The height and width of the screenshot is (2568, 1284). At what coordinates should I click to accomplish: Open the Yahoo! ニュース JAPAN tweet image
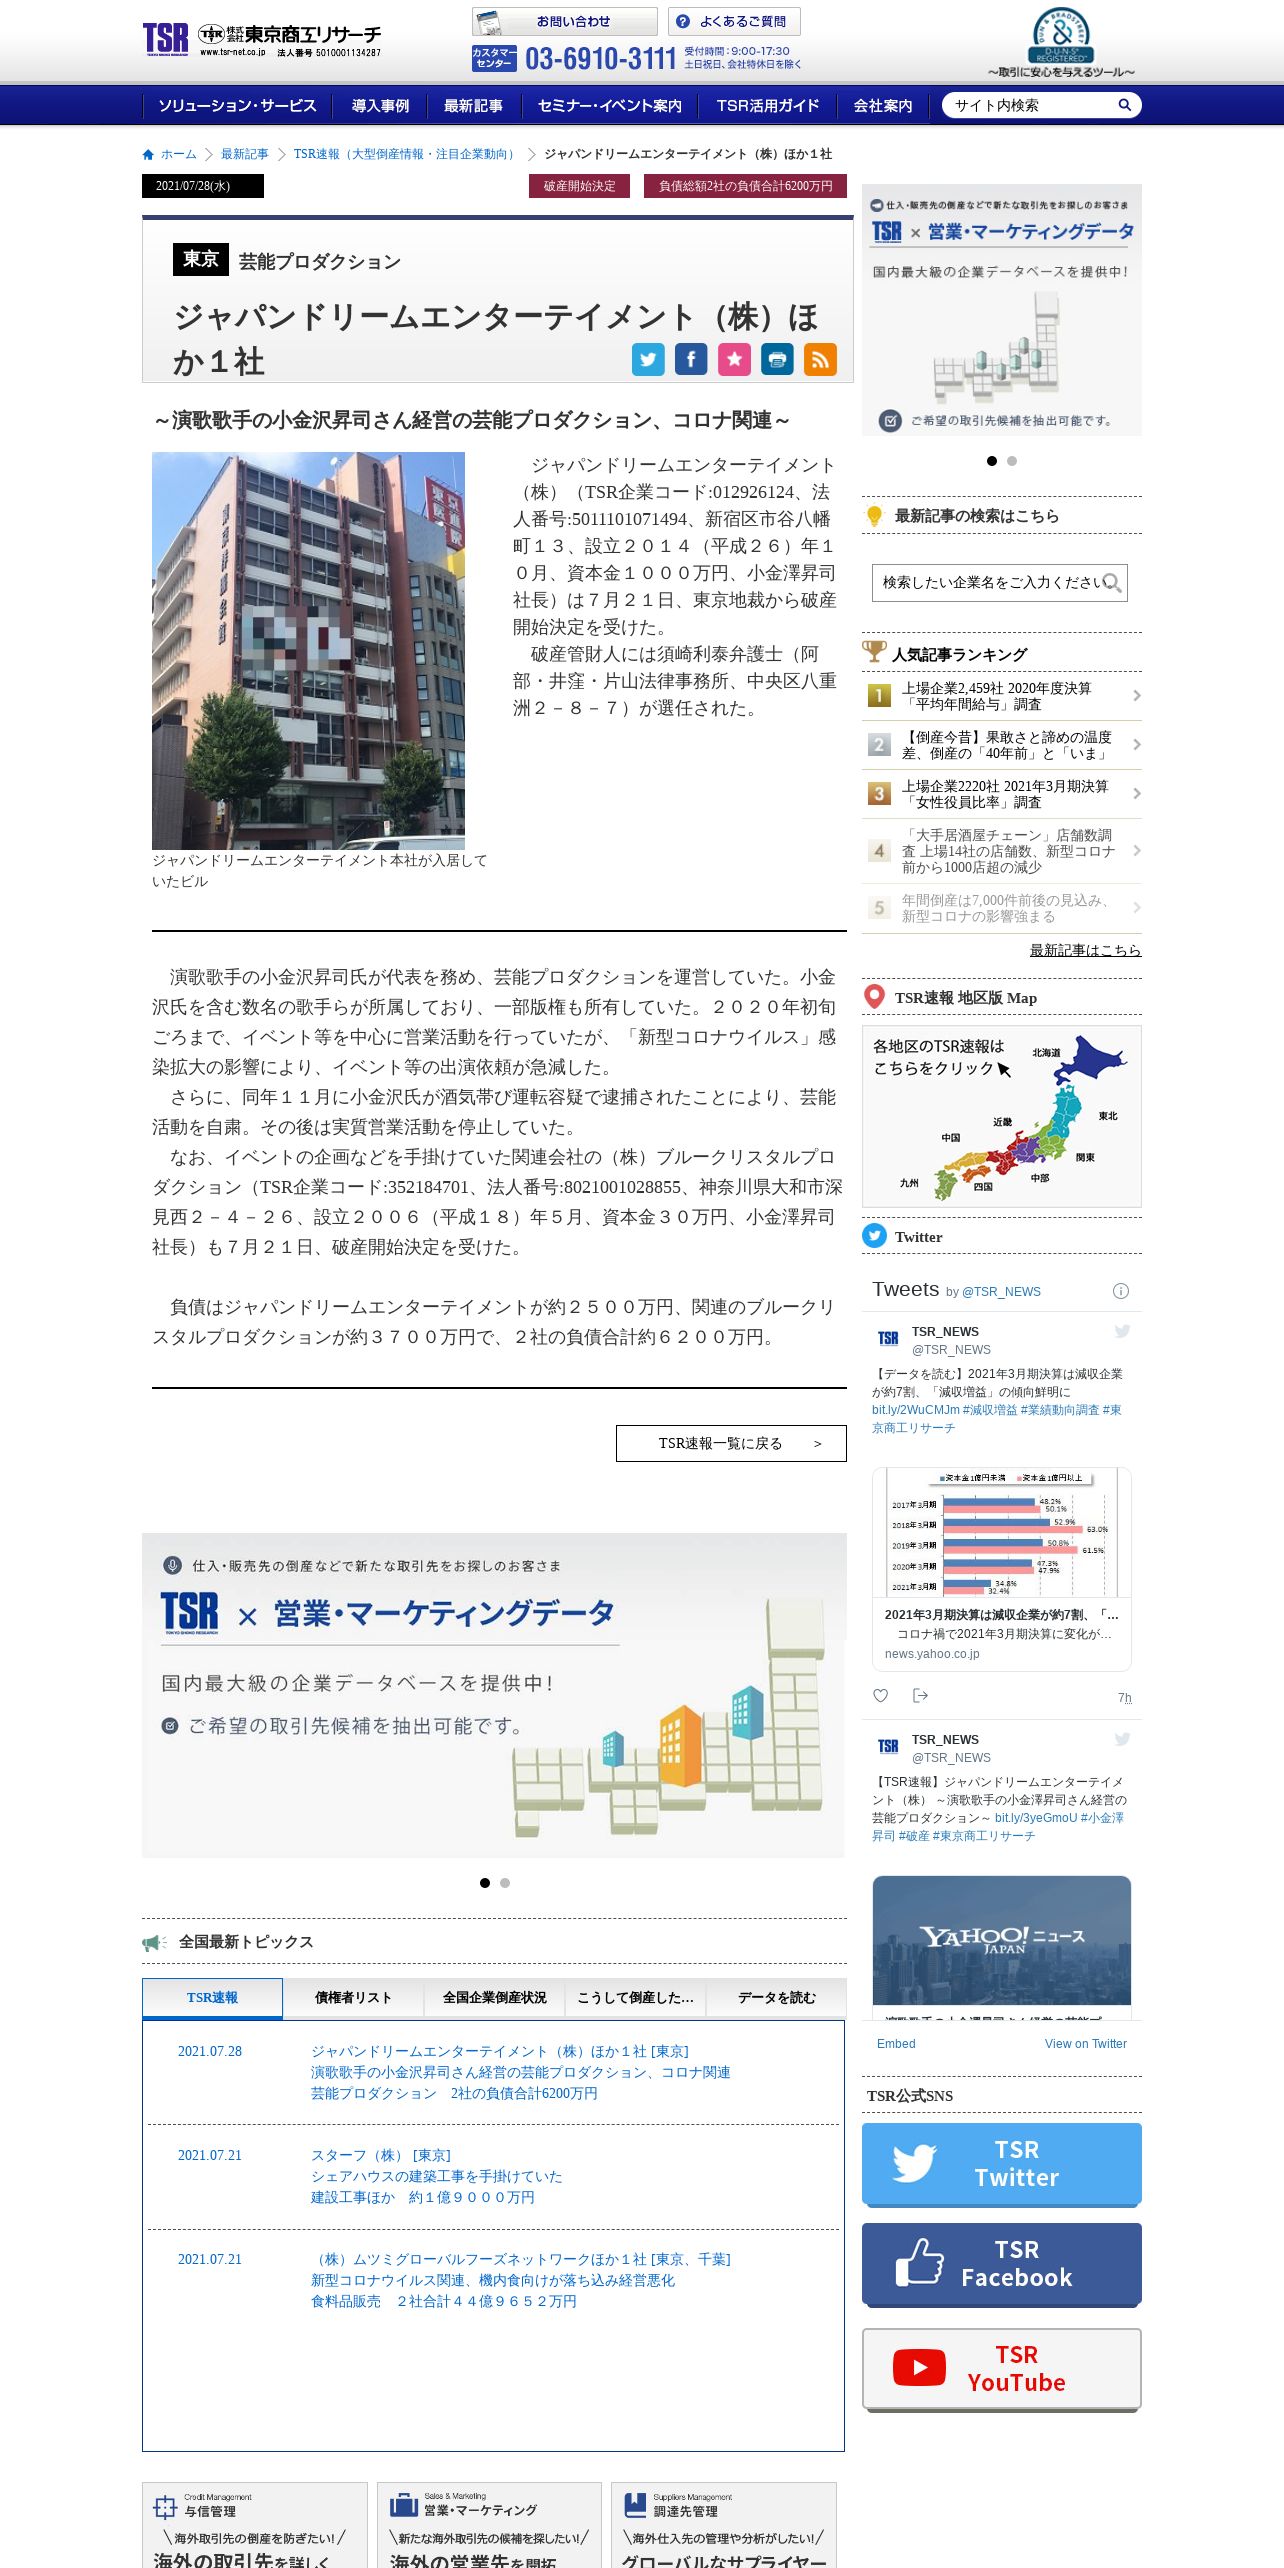[1001, 1940]
